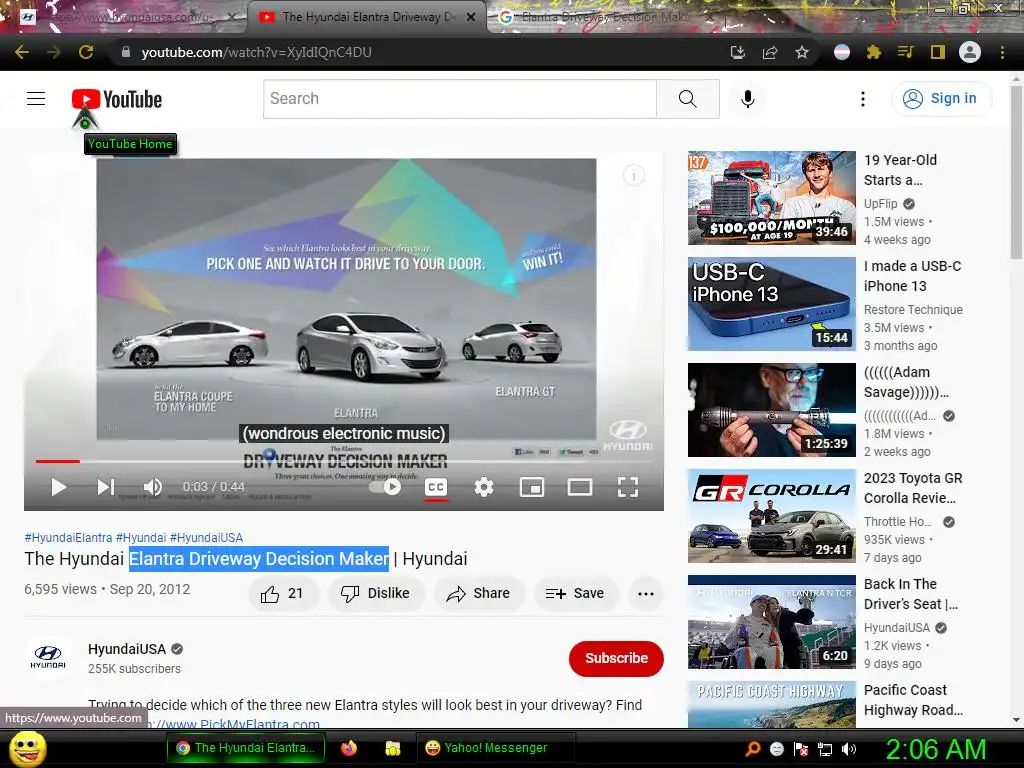Click the 2:06 AM clock
Image resolution: width=1024 pixels, height=768 pixels.
[936, 749]
